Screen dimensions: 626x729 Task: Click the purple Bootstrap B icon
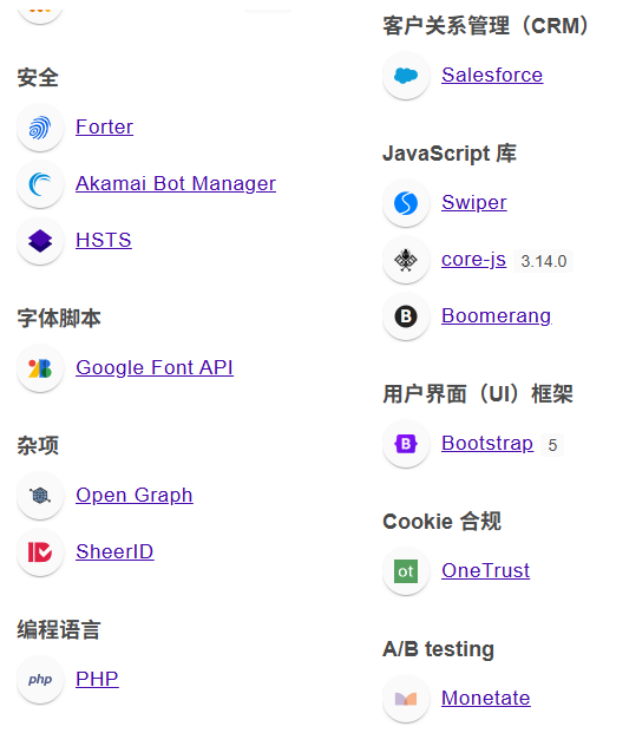point(406,444)
